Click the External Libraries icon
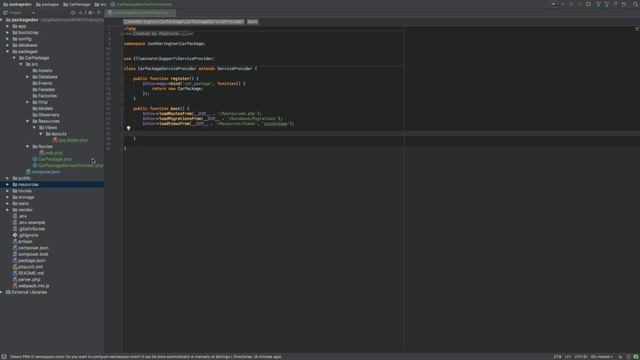This screenshot has width=640, height=360. (8, 292)
